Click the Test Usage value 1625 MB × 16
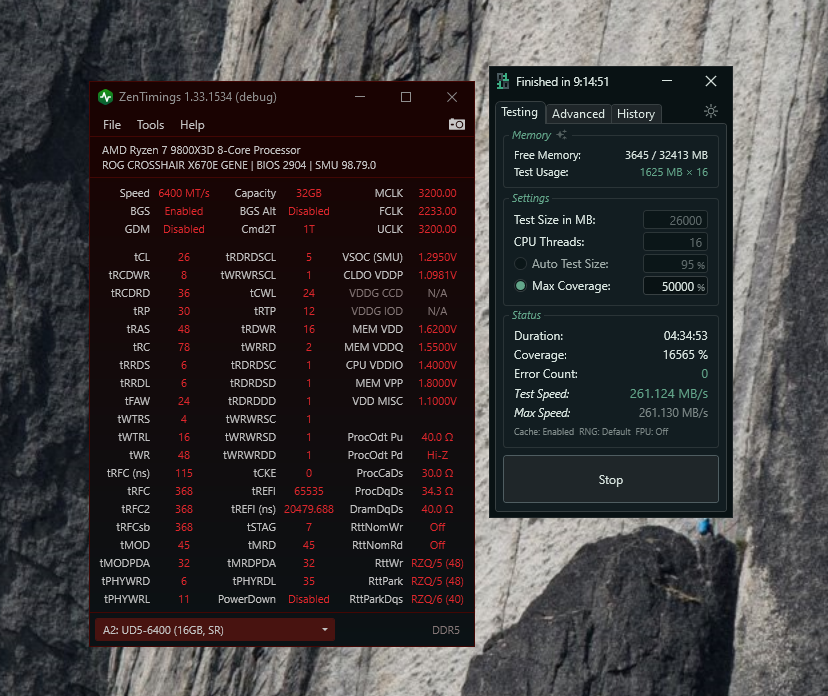The image size is (828, 696). (674, 172)
